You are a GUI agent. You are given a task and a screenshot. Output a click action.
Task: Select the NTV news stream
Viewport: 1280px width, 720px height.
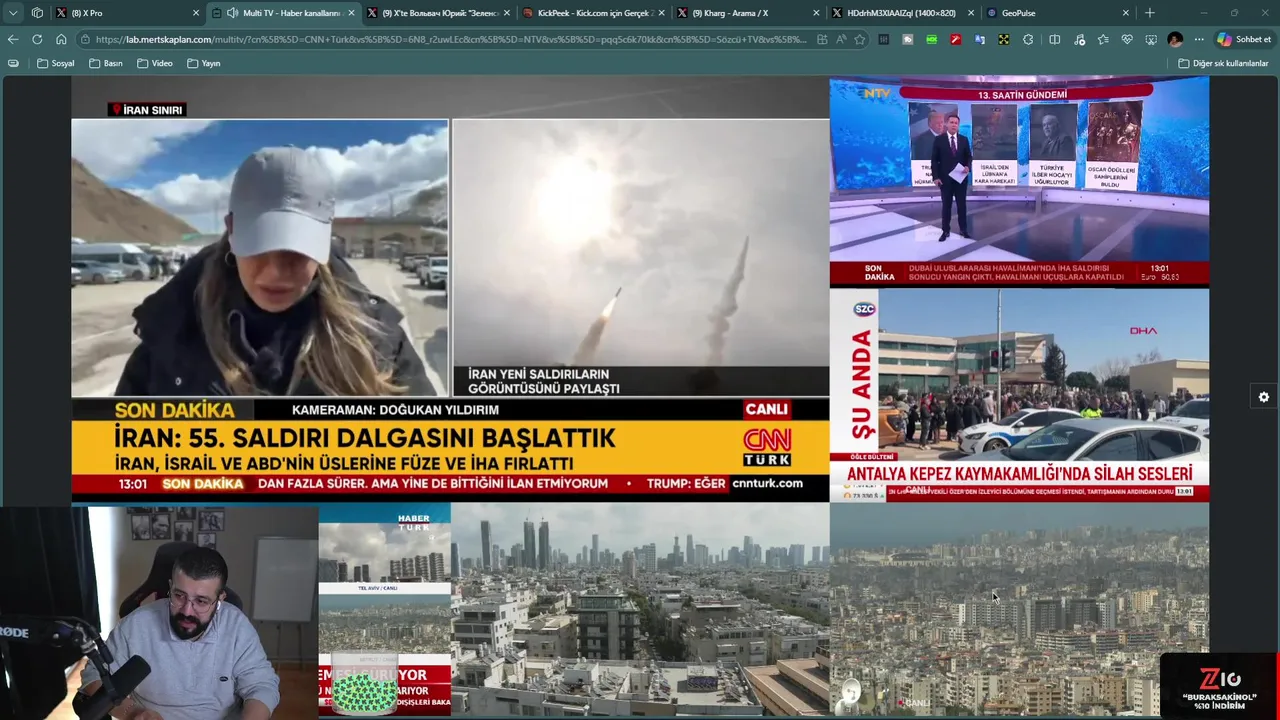[x=1019, y=181]
